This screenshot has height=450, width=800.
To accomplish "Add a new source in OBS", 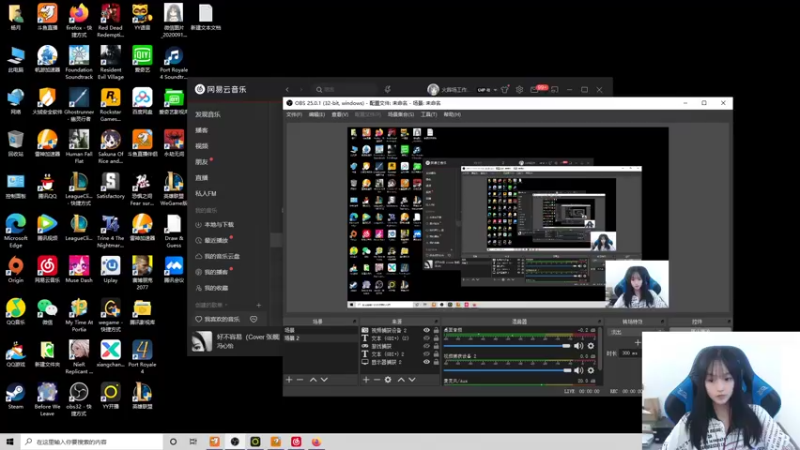I will pyautogui.click(x=366, y=380).
